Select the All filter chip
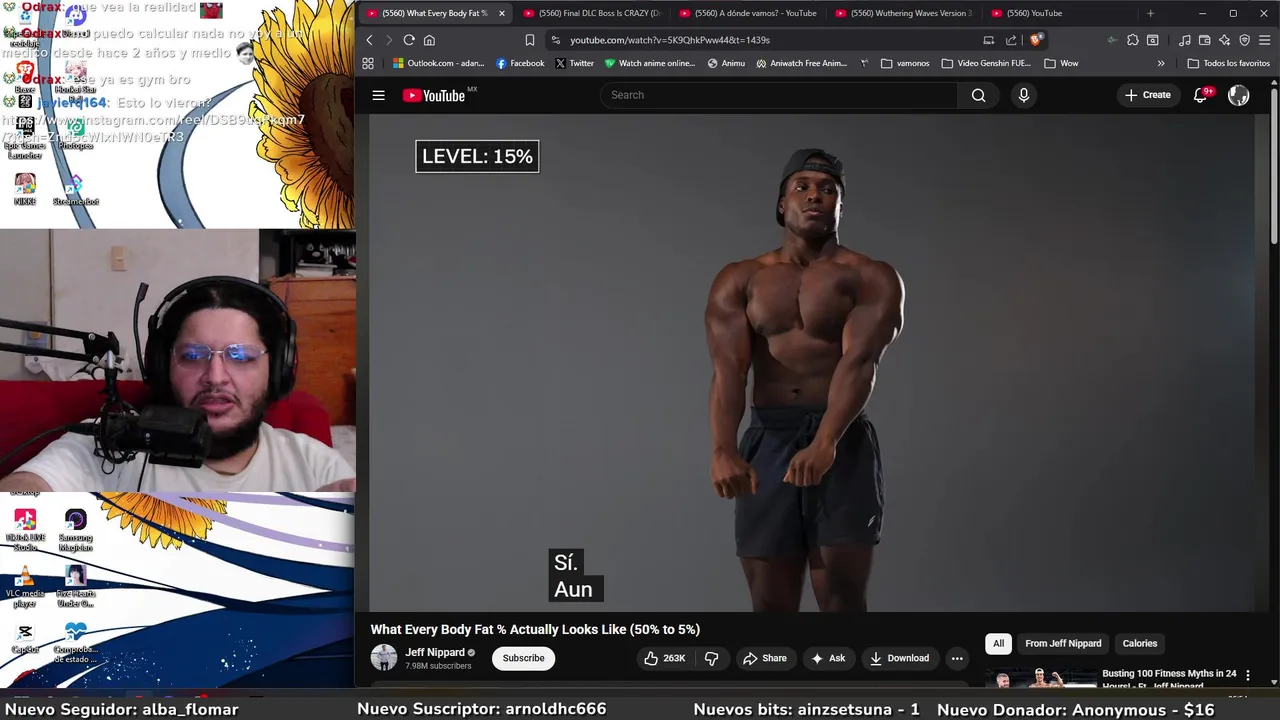Screen dimensions: 1280x720 (x=998, y=643)
